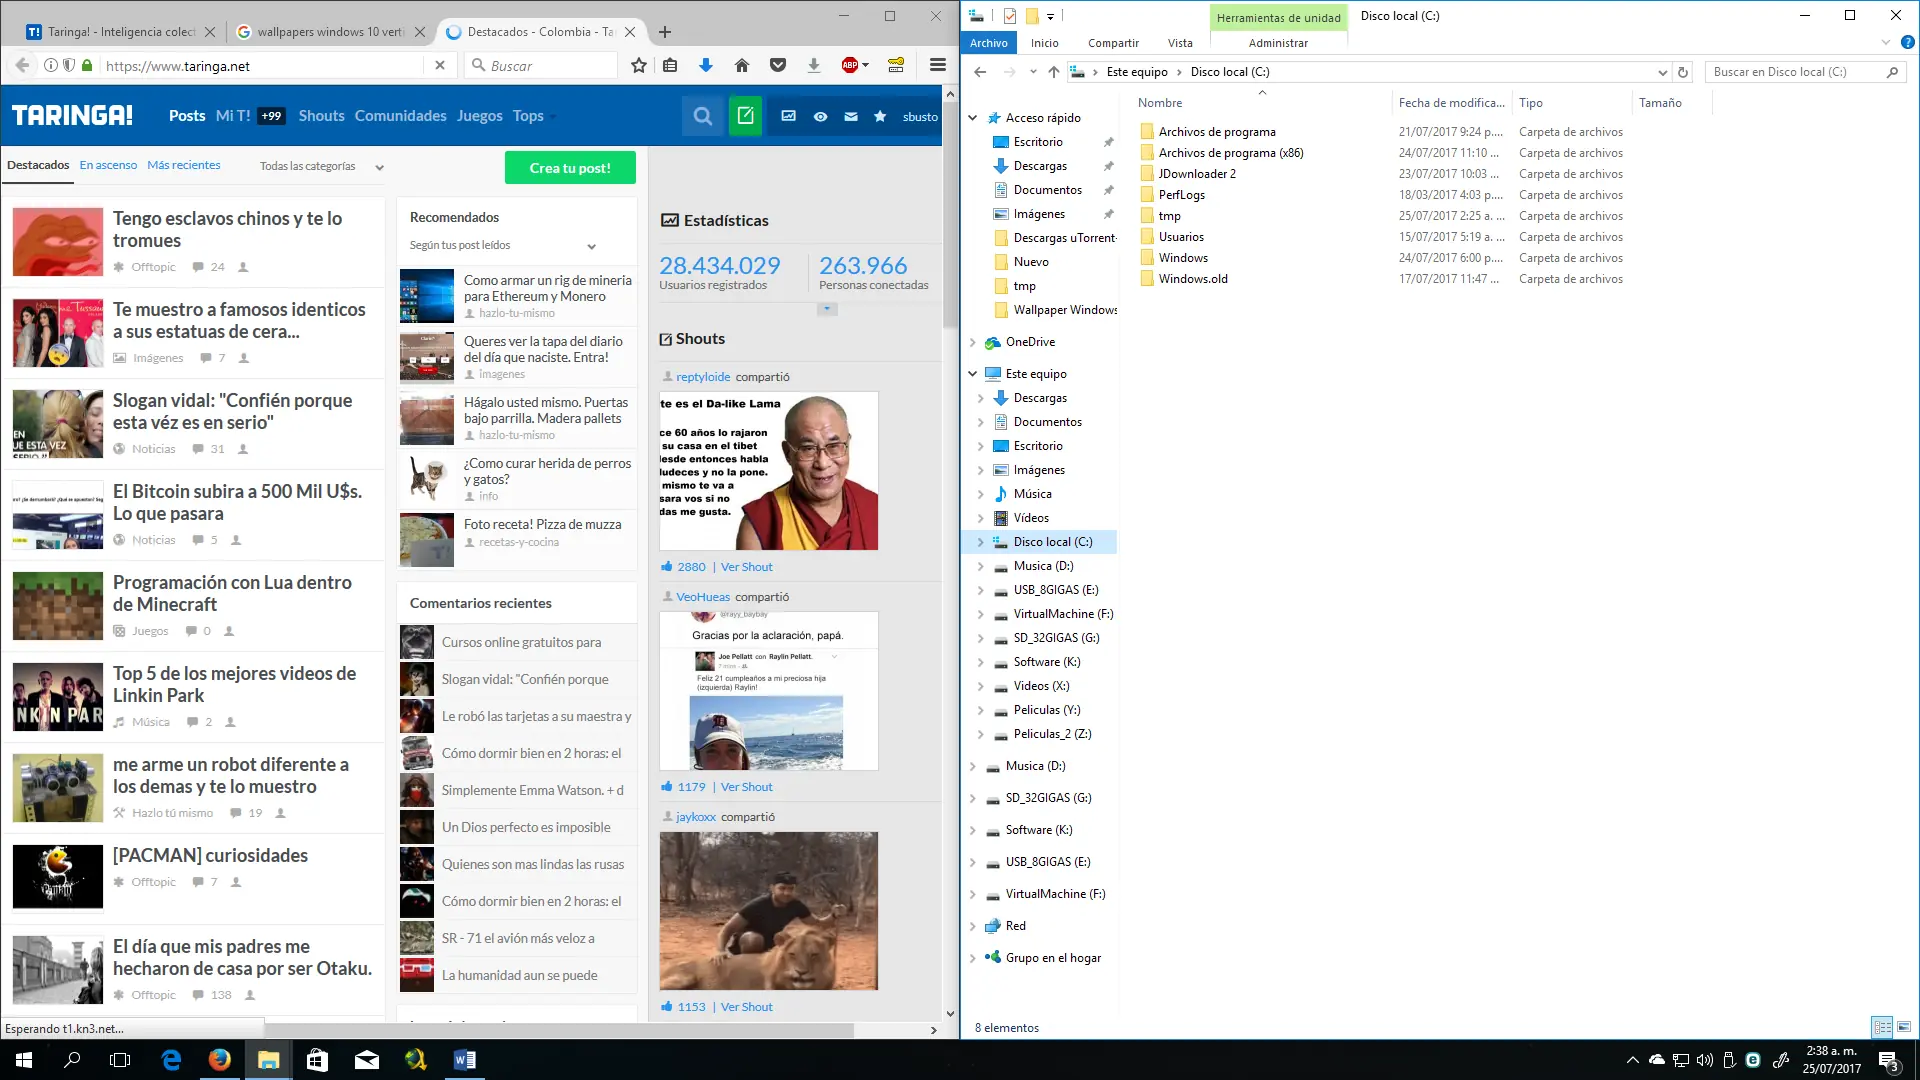Go up one folder in File Explorer

click(x=1054, y=72)
